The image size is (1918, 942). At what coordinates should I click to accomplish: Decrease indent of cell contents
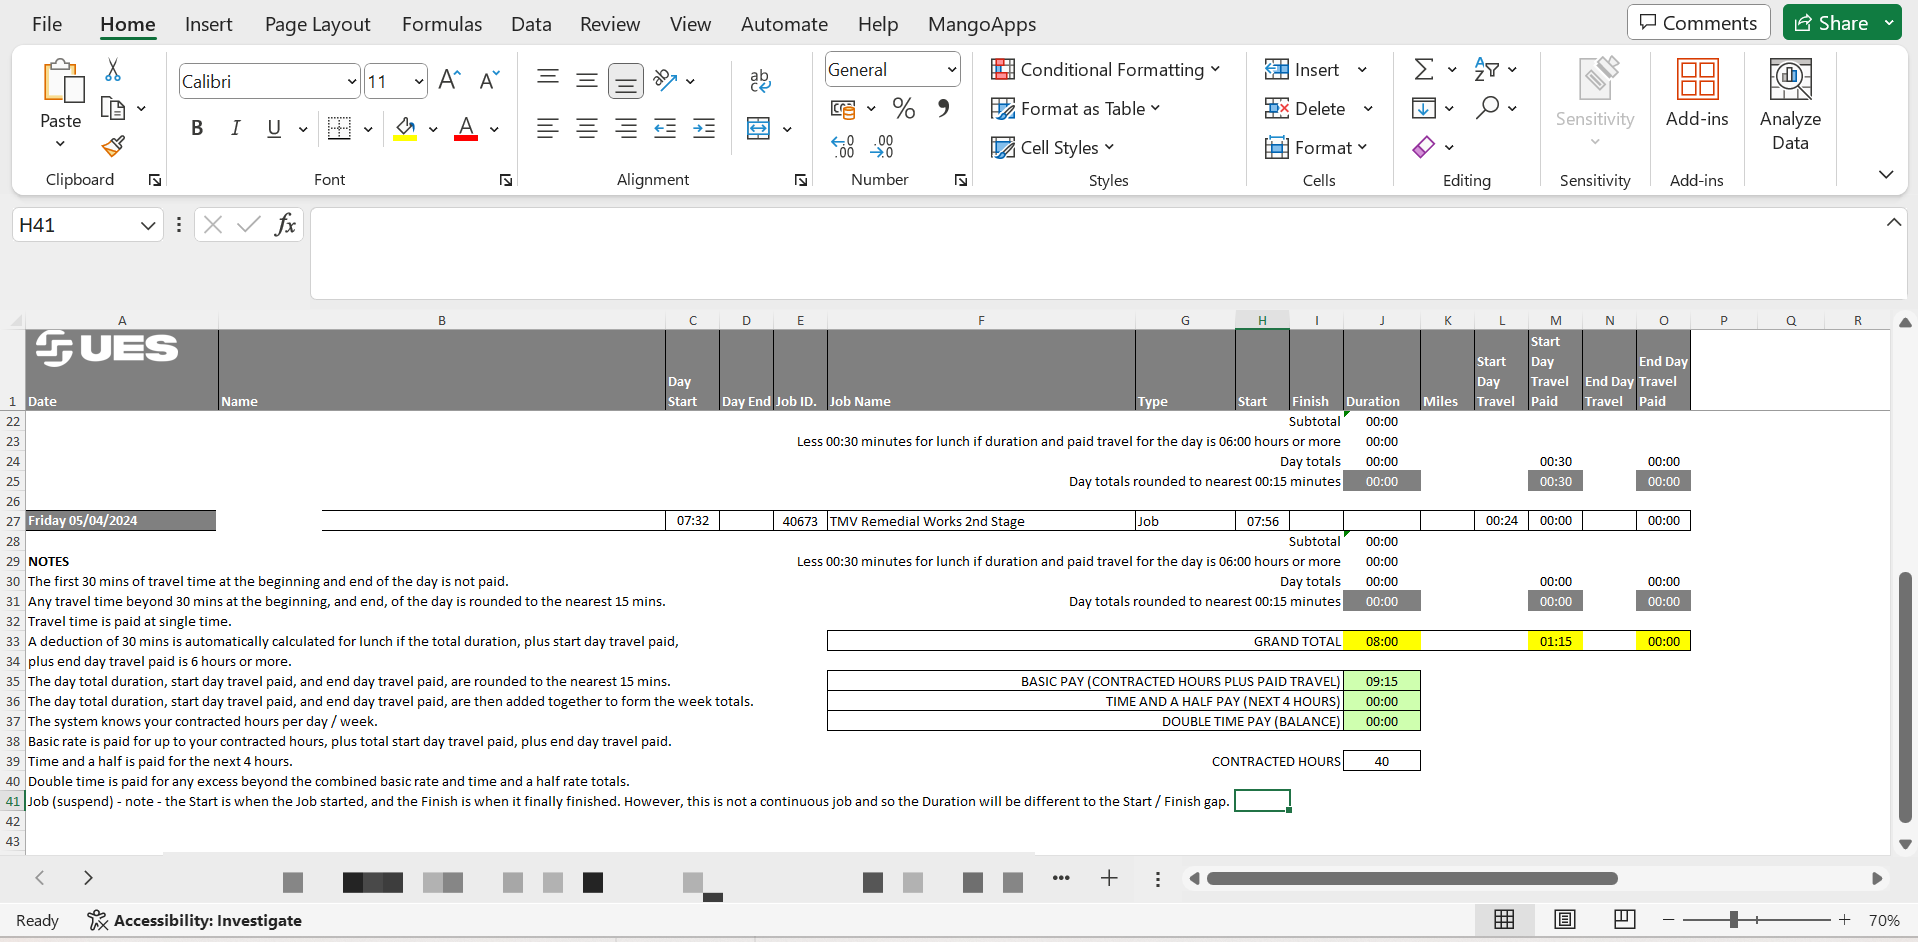pyautogui.click(x=665, y=128)
